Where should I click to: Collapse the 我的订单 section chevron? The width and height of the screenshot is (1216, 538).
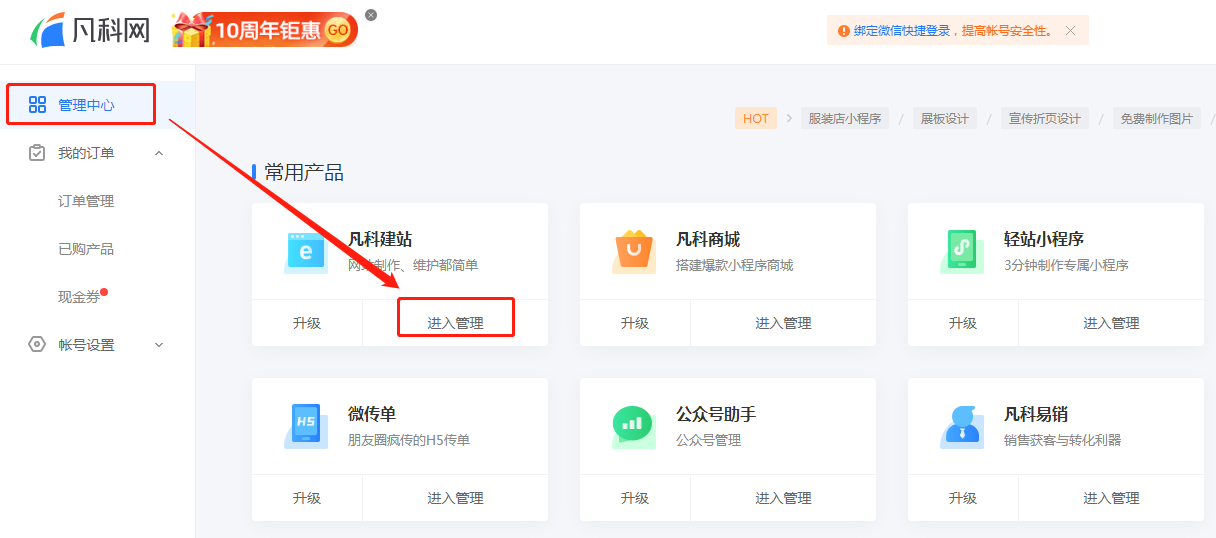tap(158, 153)
